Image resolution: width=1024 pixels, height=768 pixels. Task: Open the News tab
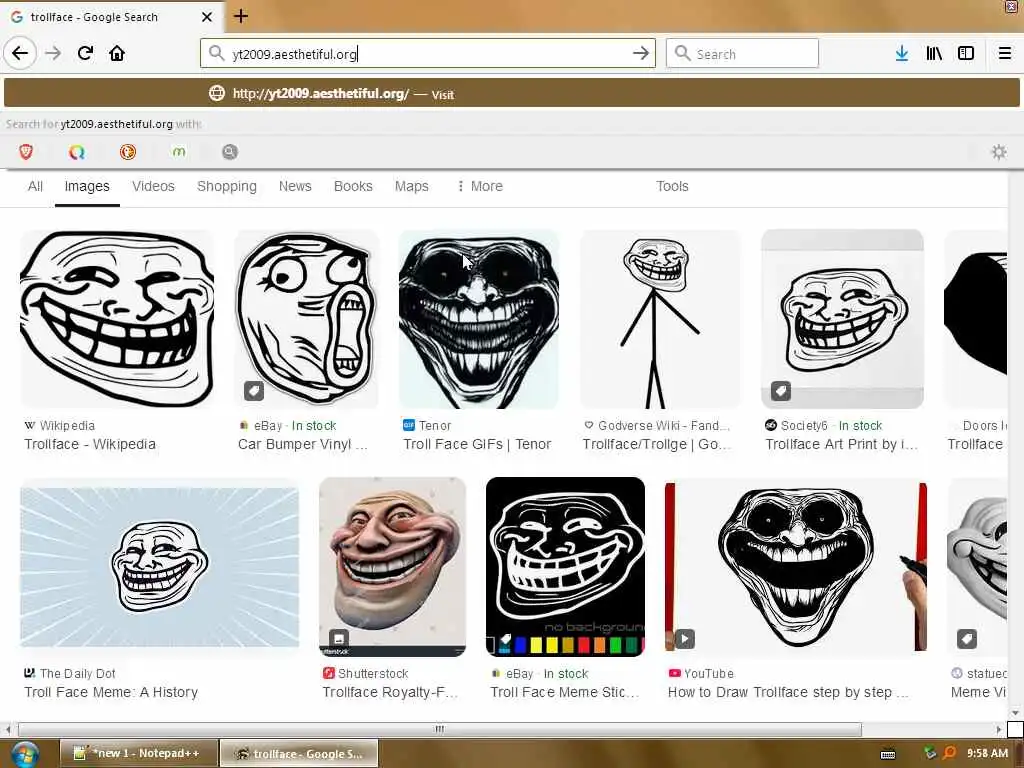[295, 186]
